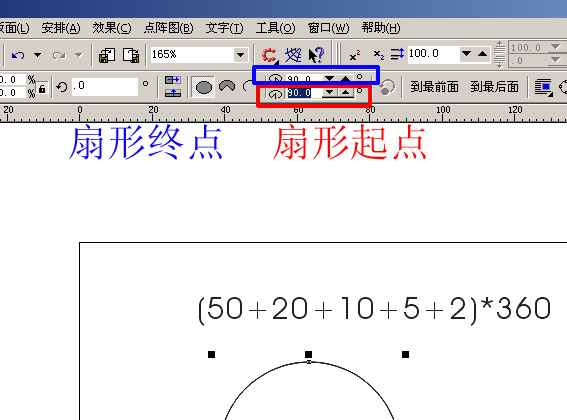This screenshot has height=420, width=567.
Task: Click the subscript x₂ icon
Action: pos(378,55)
